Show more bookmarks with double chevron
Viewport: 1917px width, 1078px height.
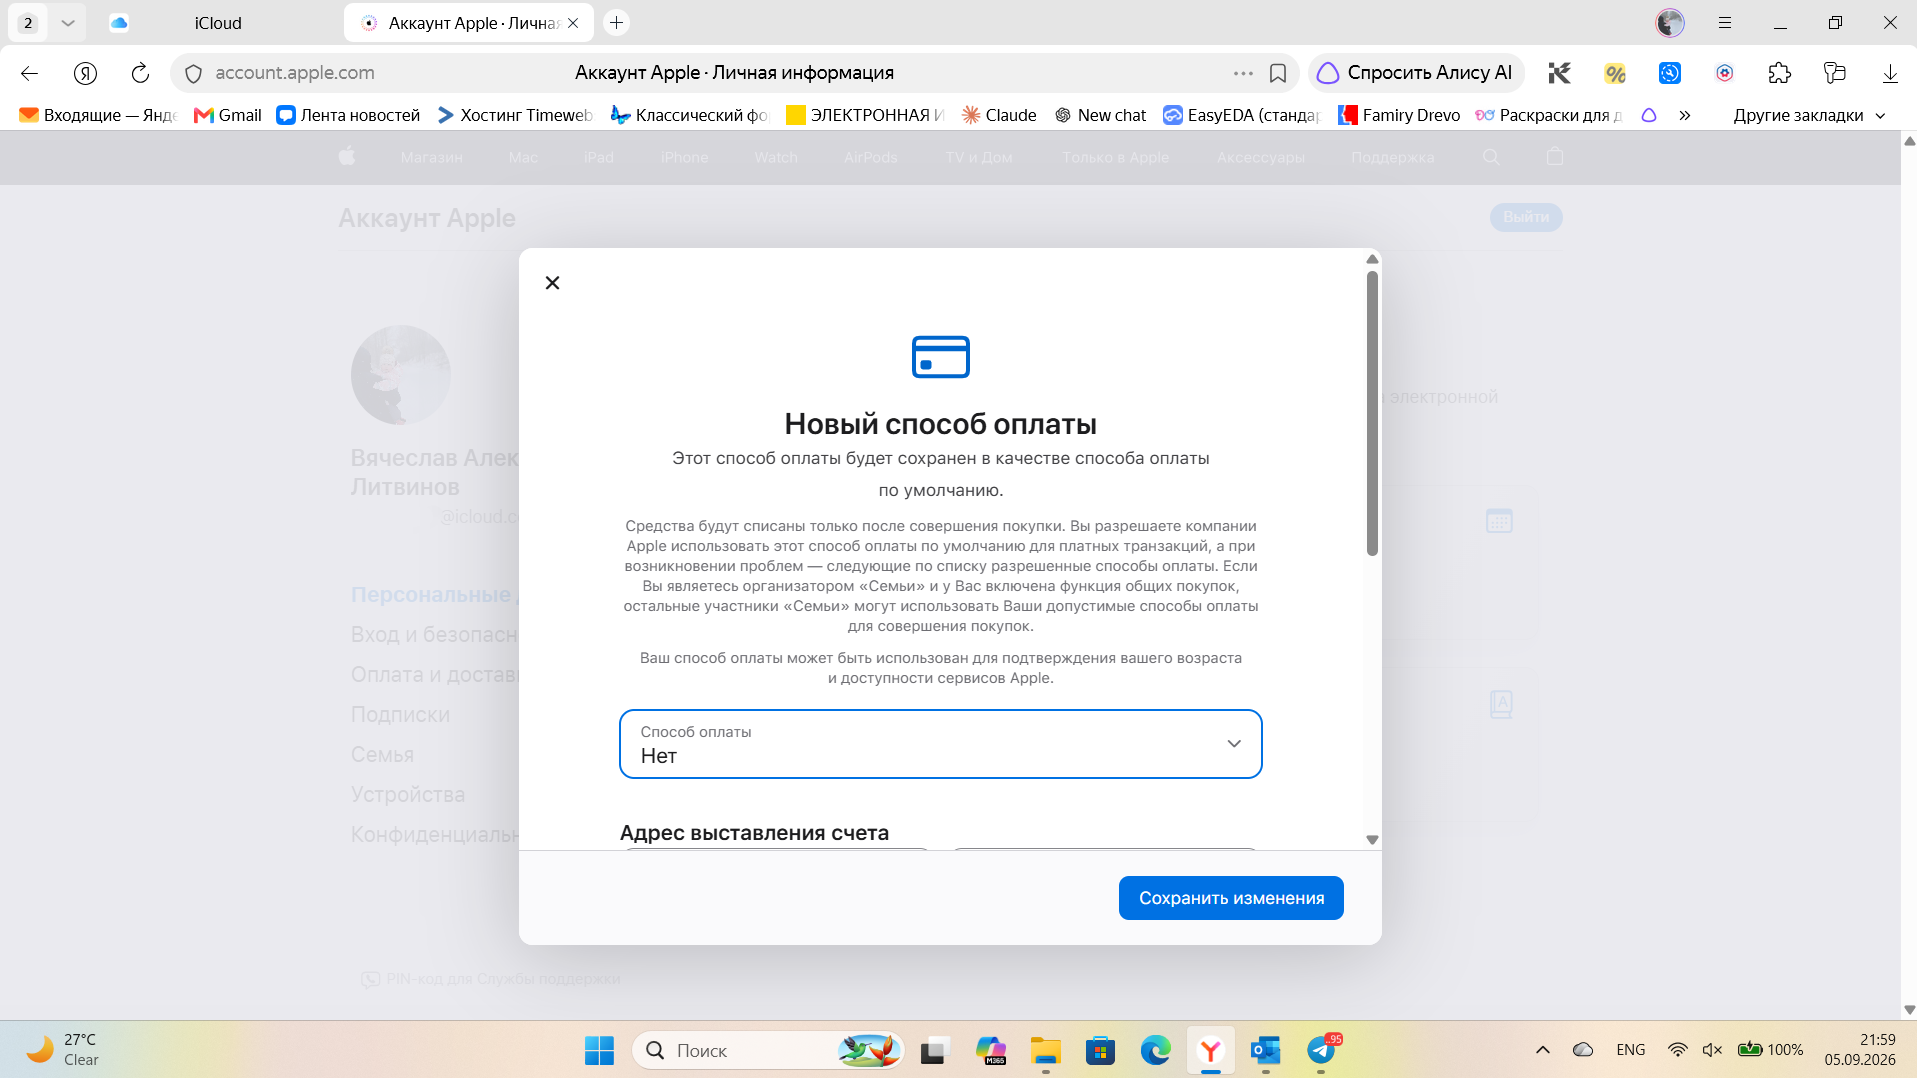coord(1685,115)
